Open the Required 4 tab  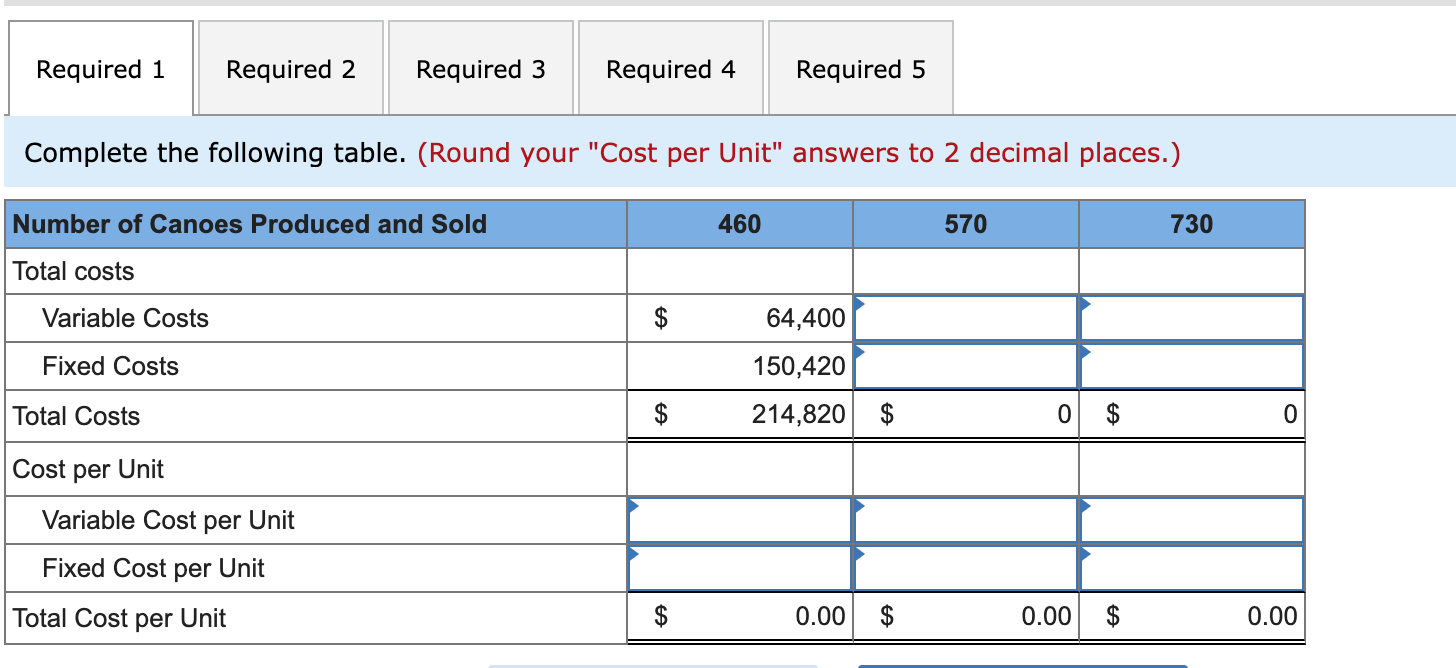tap(670, 68)
